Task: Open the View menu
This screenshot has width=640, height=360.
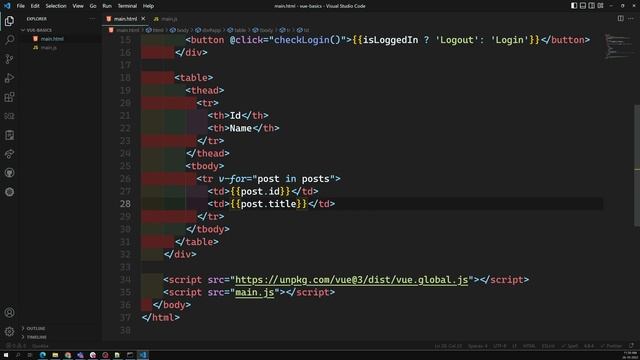Action: click(78, 6)
